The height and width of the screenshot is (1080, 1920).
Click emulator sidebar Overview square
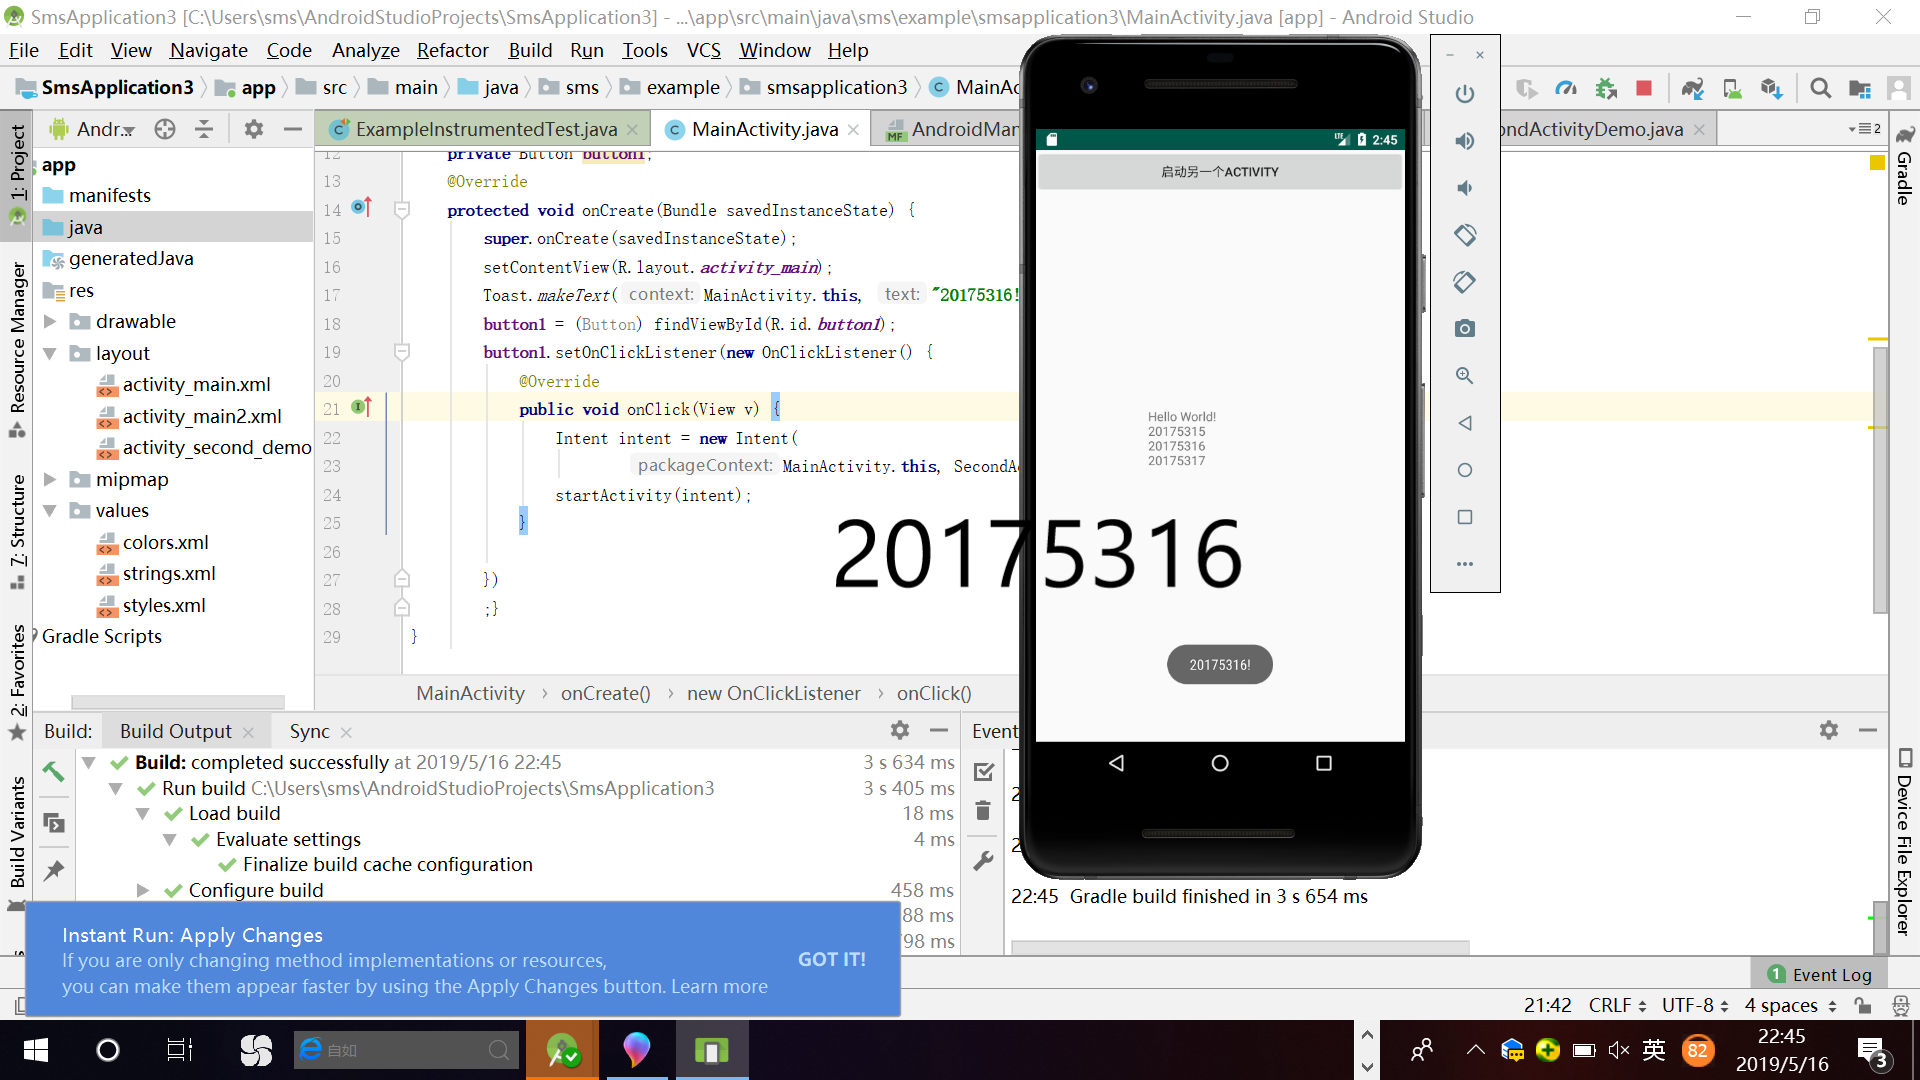1464,517
